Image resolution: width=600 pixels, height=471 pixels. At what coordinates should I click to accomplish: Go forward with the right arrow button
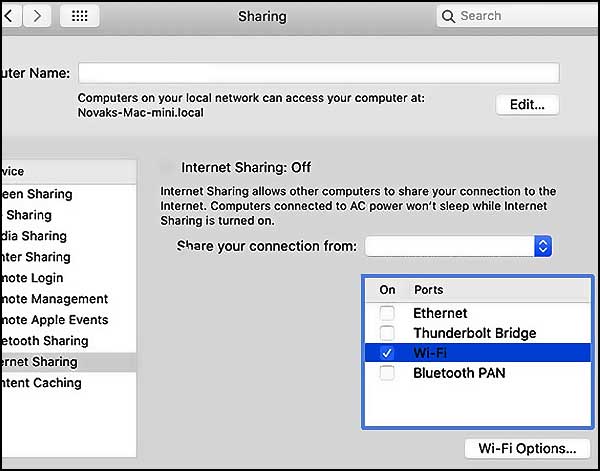pyautogui.click(x=37, y=16)
